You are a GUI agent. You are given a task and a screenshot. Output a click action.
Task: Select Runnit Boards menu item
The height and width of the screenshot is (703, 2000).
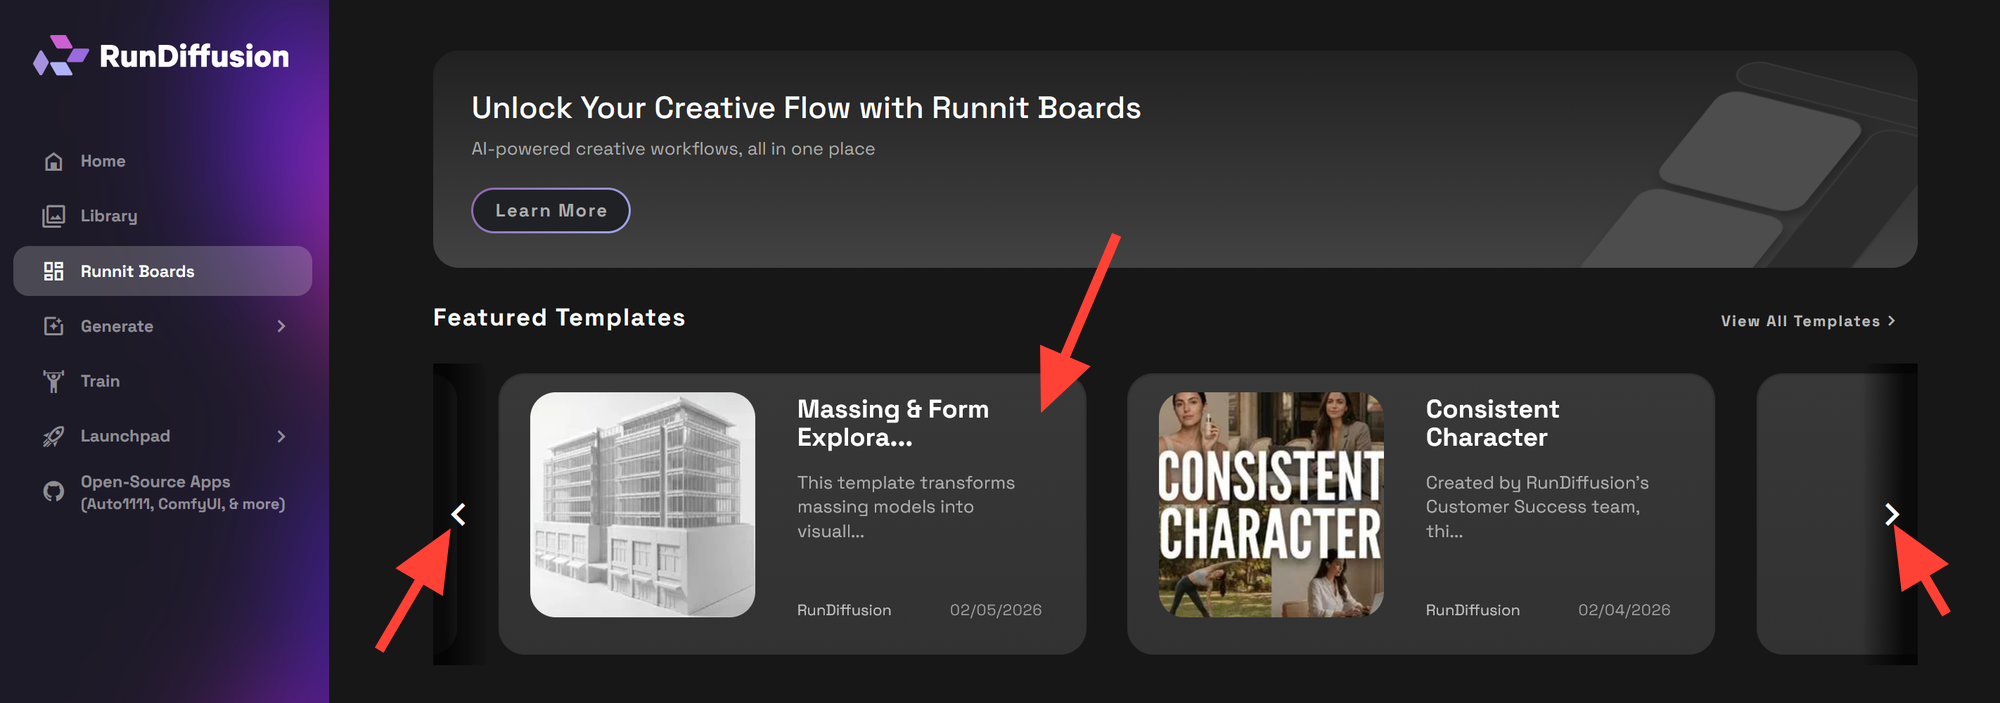click(x=163, y=271)
